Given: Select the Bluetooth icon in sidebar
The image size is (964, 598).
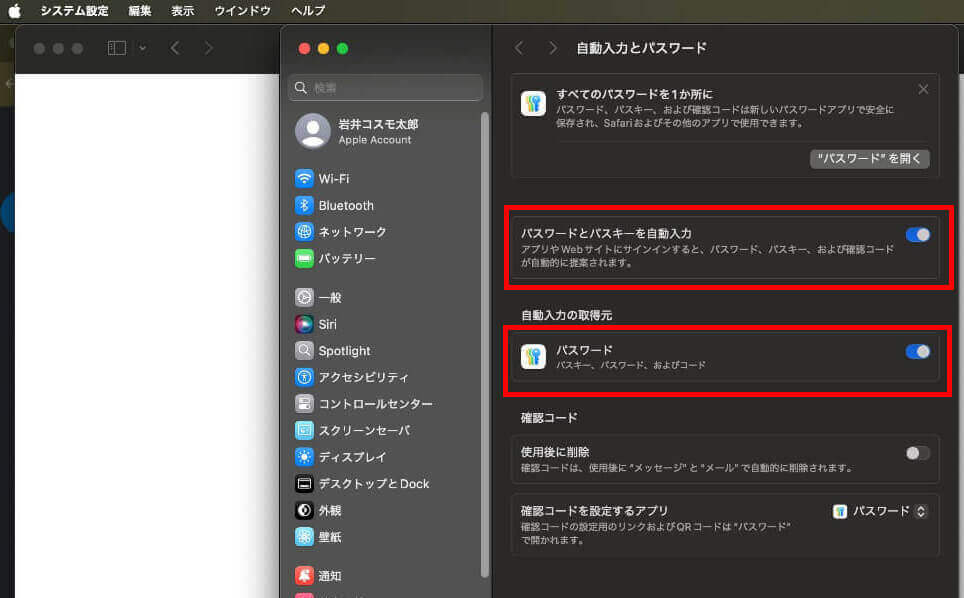Looking at the screenshot, I should 304,205.
